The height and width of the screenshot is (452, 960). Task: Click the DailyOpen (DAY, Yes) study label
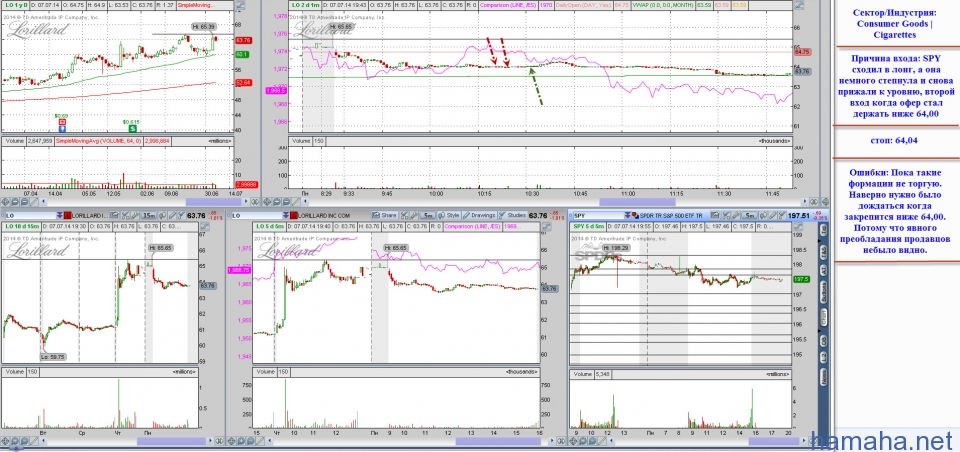coord(582,5)
